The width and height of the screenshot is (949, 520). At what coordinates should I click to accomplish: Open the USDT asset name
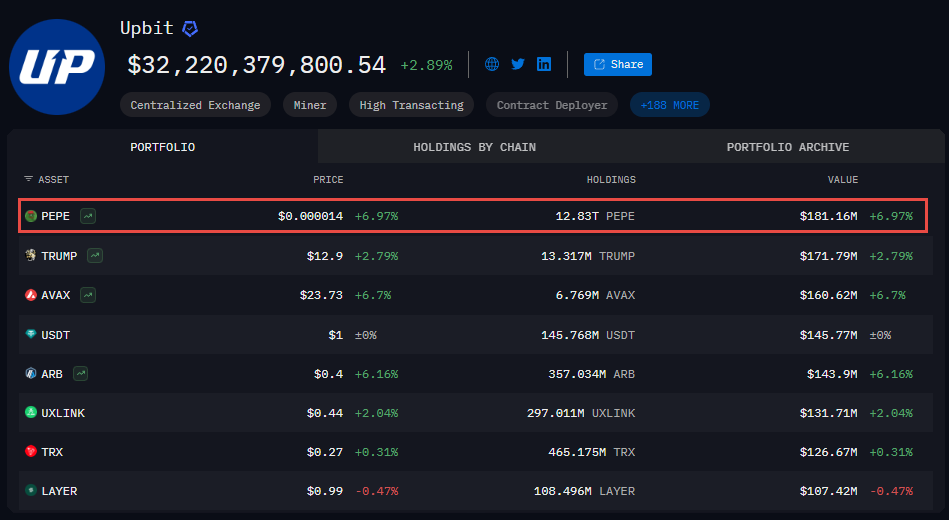pos(56,335)
